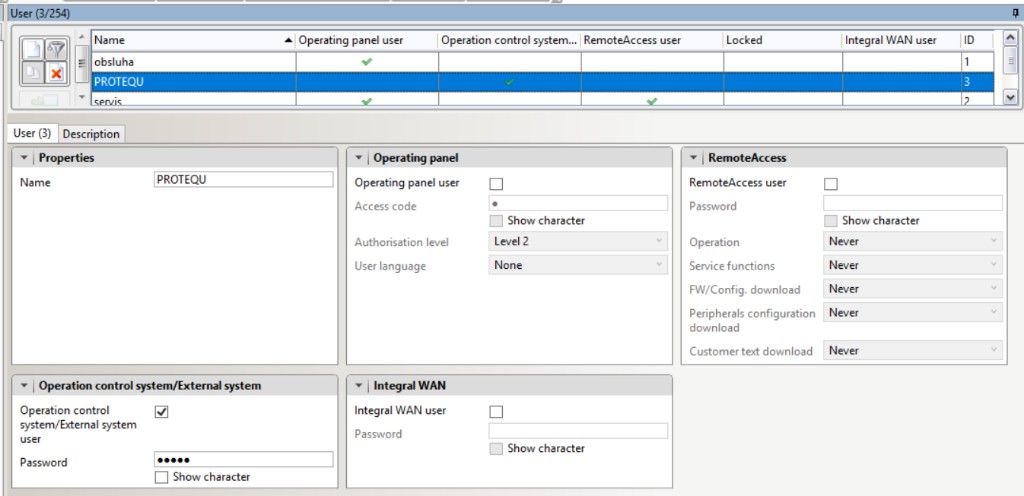Viewport: 1024px width, 496px height.
Task: Collapse the Properties section
Action: (24, 158)
